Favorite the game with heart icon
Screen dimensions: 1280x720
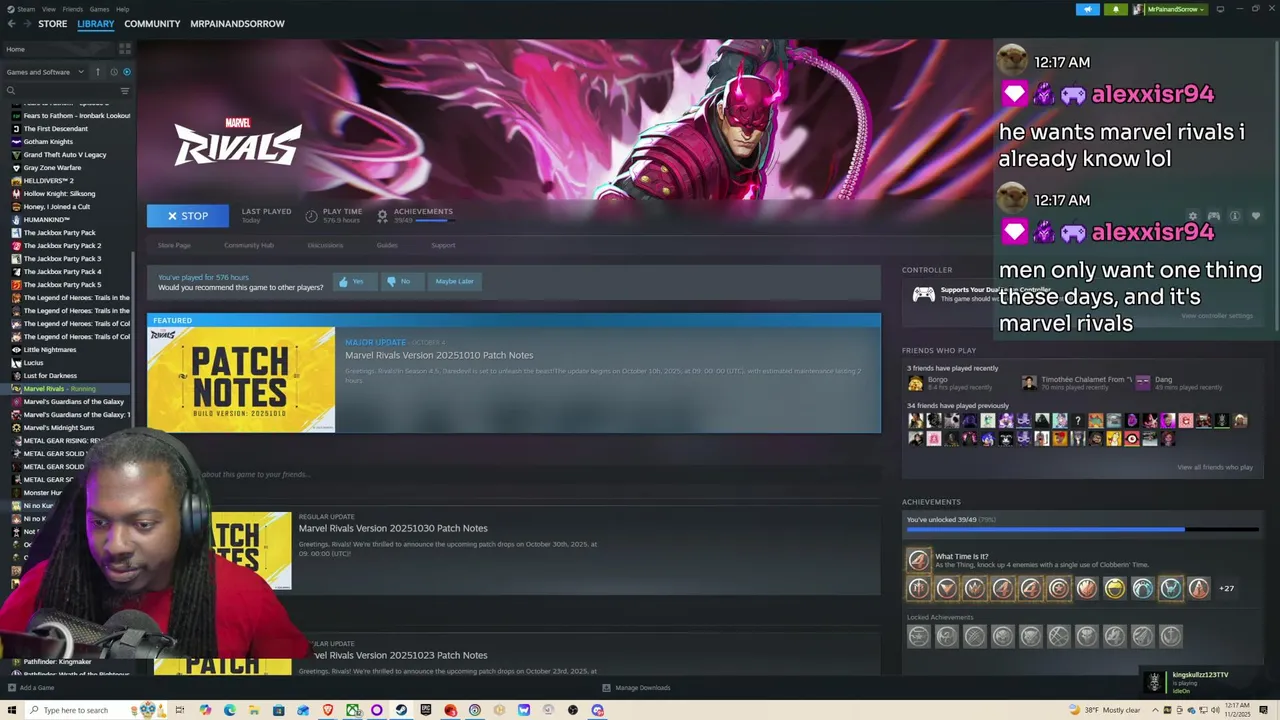pos(1256,216)
